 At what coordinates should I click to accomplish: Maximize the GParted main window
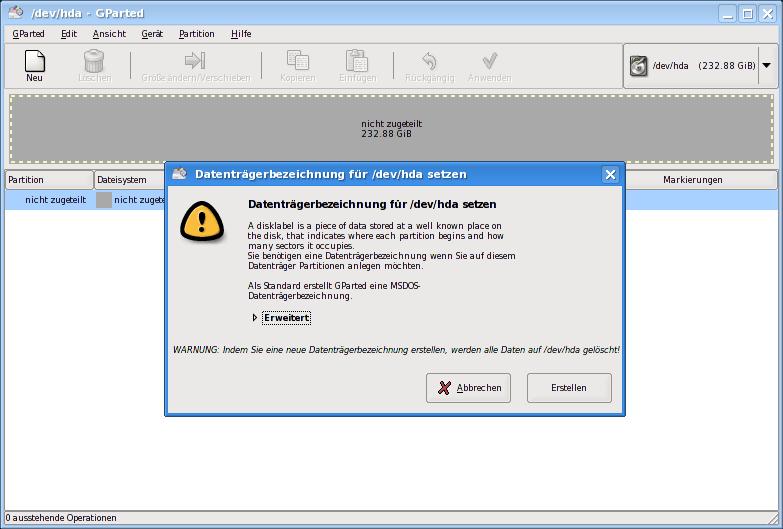[748, 13]
